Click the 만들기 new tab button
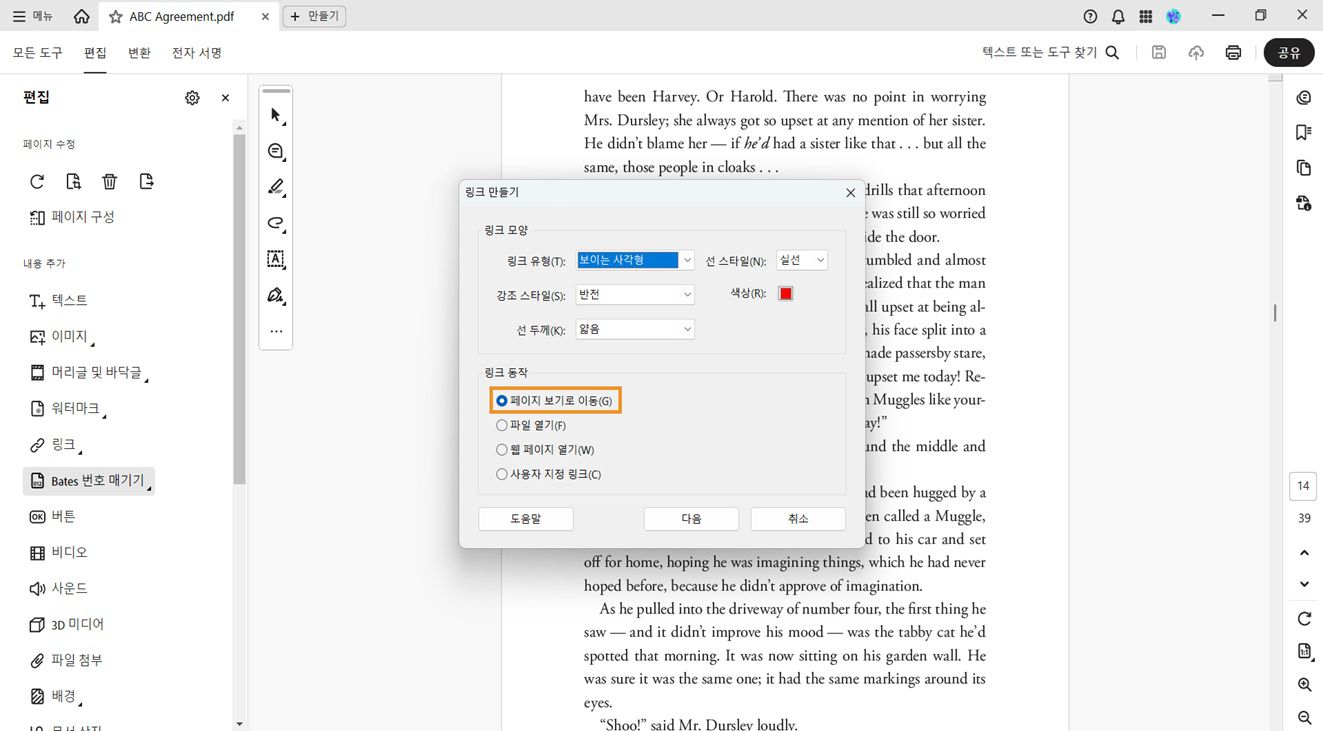Viewport: 1323px width, 731px height. [314, 17]
